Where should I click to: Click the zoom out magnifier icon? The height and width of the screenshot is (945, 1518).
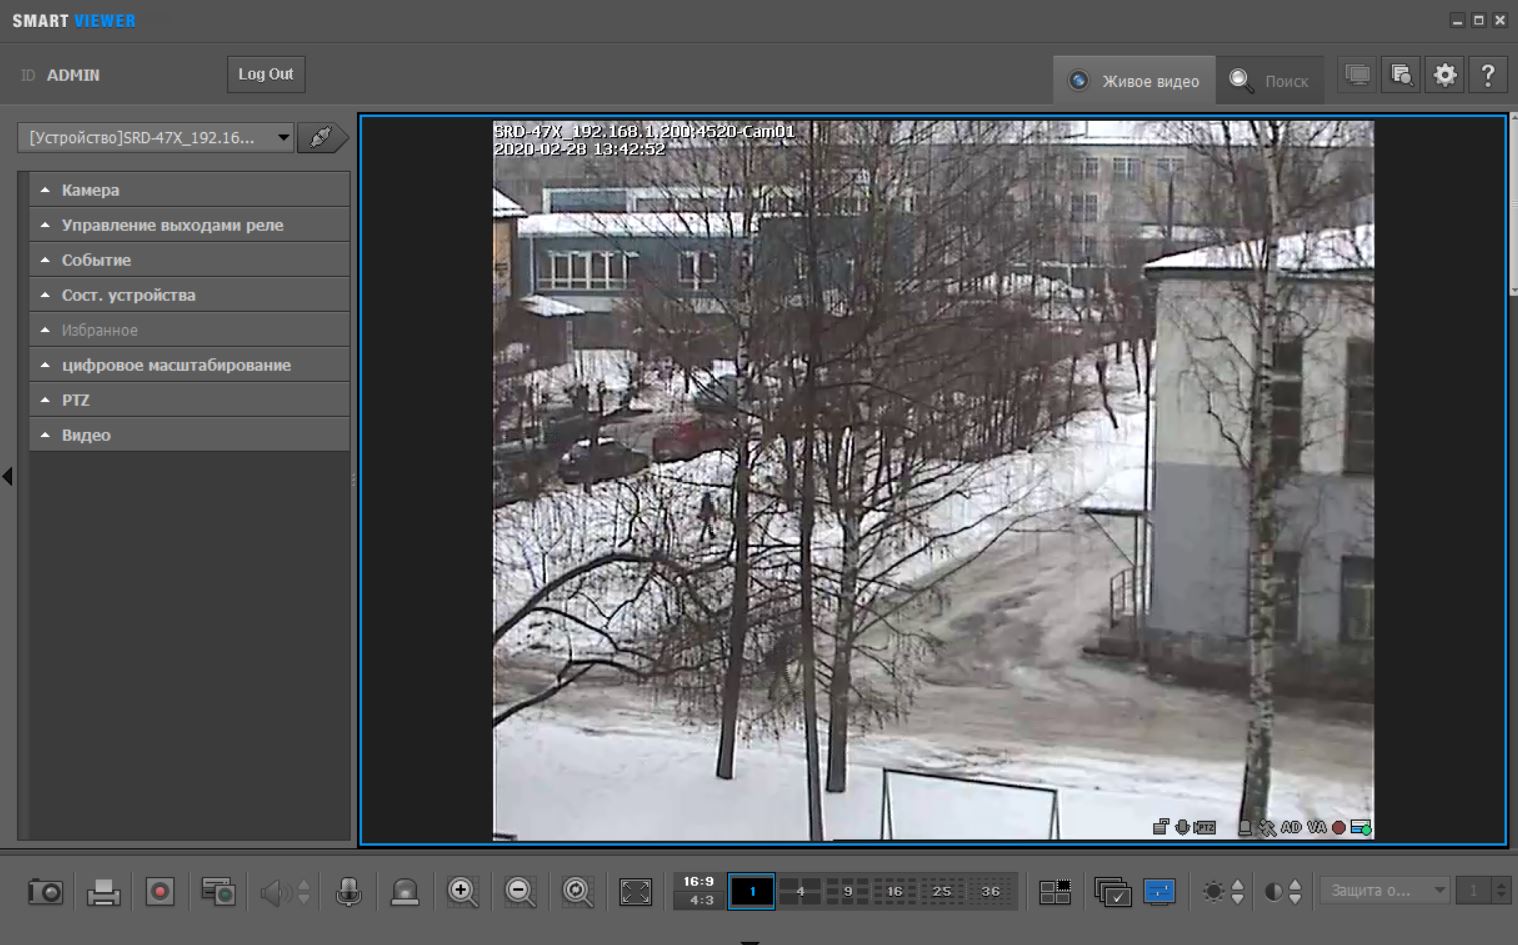click(520, 891)
